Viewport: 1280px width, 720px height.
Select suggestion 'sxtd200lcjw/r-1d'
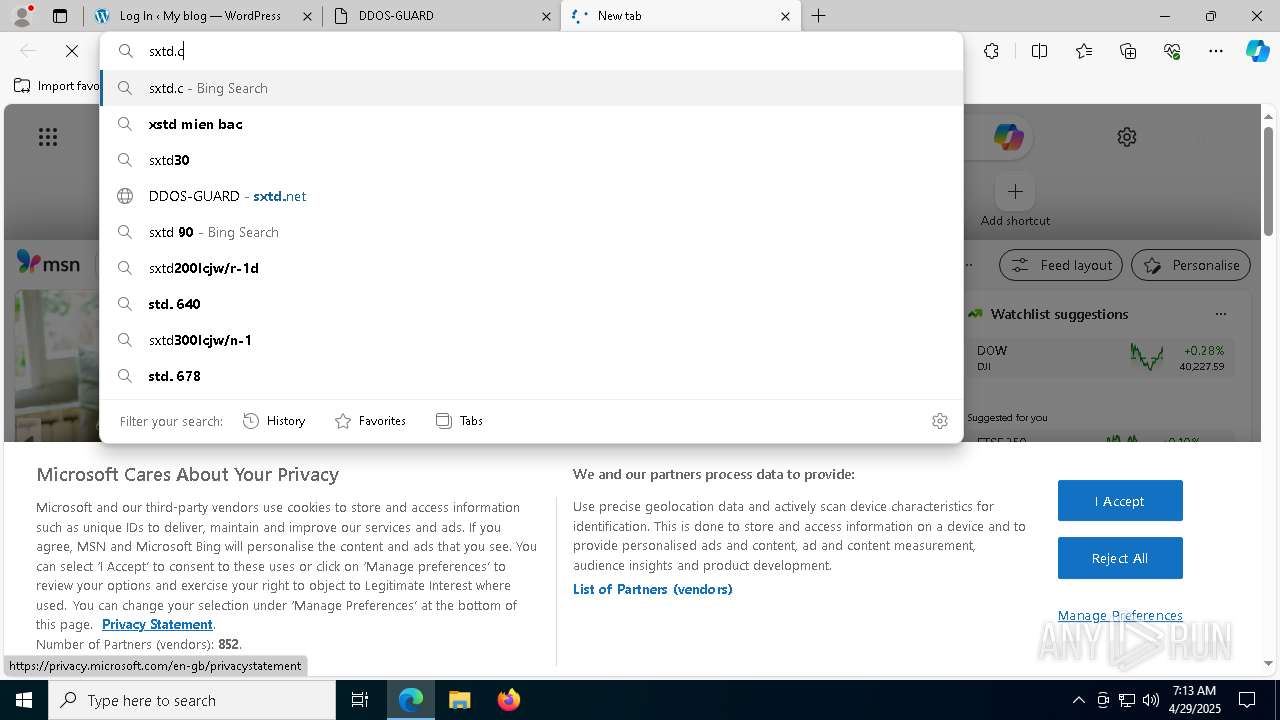531,268
